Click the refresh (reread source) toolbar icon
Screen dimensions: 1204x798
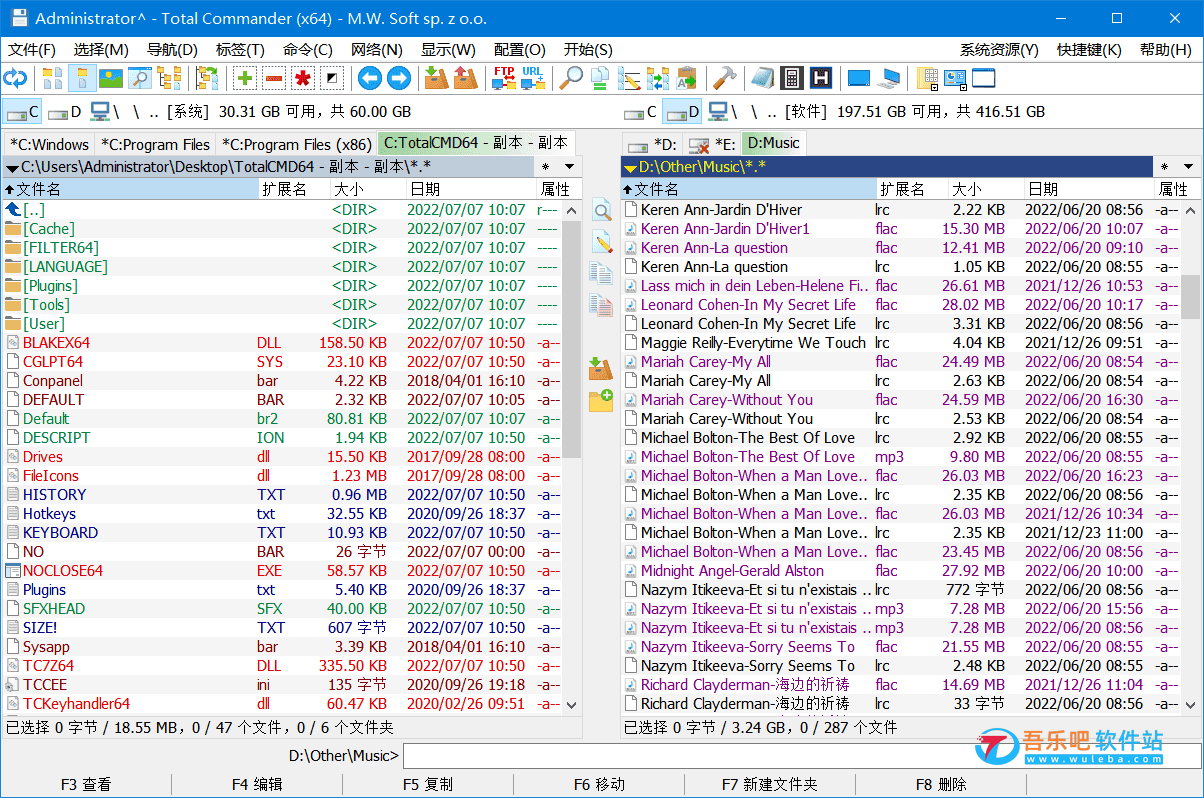tap(15, 78)
